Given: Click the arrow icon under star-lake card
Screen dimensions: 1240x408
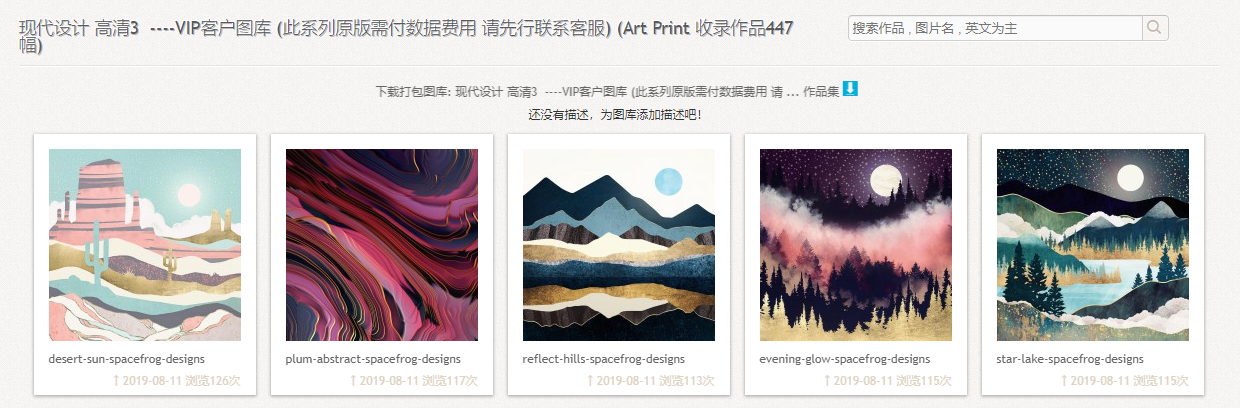Looking at the screenshot, I should (x=1064, y=381).
